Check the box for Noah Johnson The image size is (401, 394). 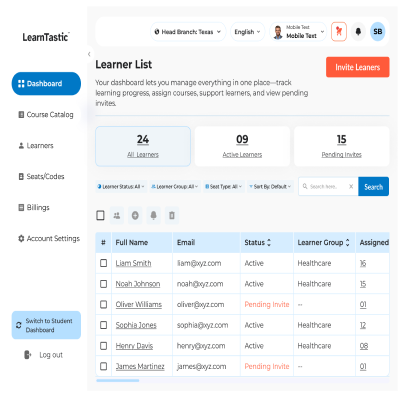pos(104,284)
